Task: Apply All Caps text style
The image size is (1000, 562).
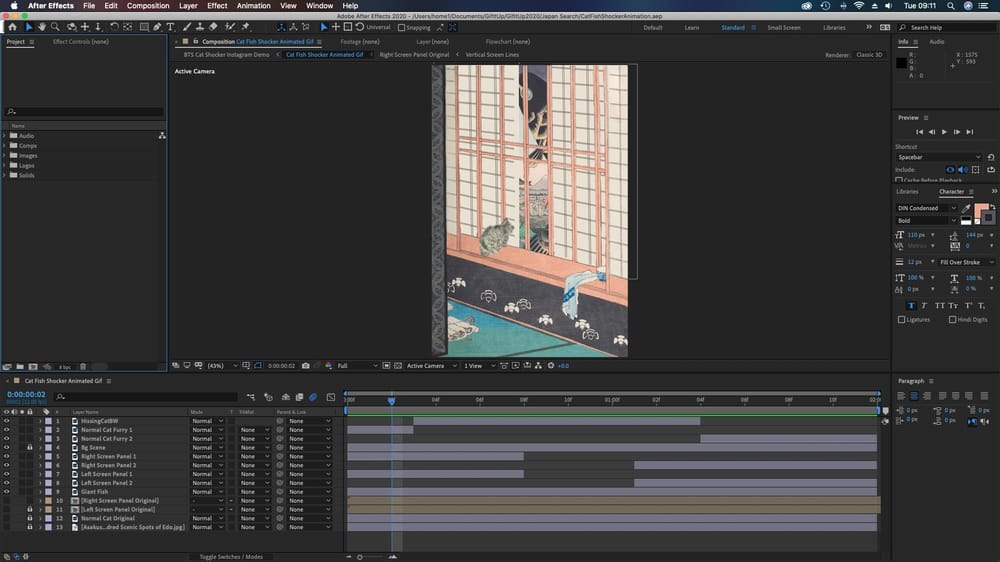Action: click(939, 306)
